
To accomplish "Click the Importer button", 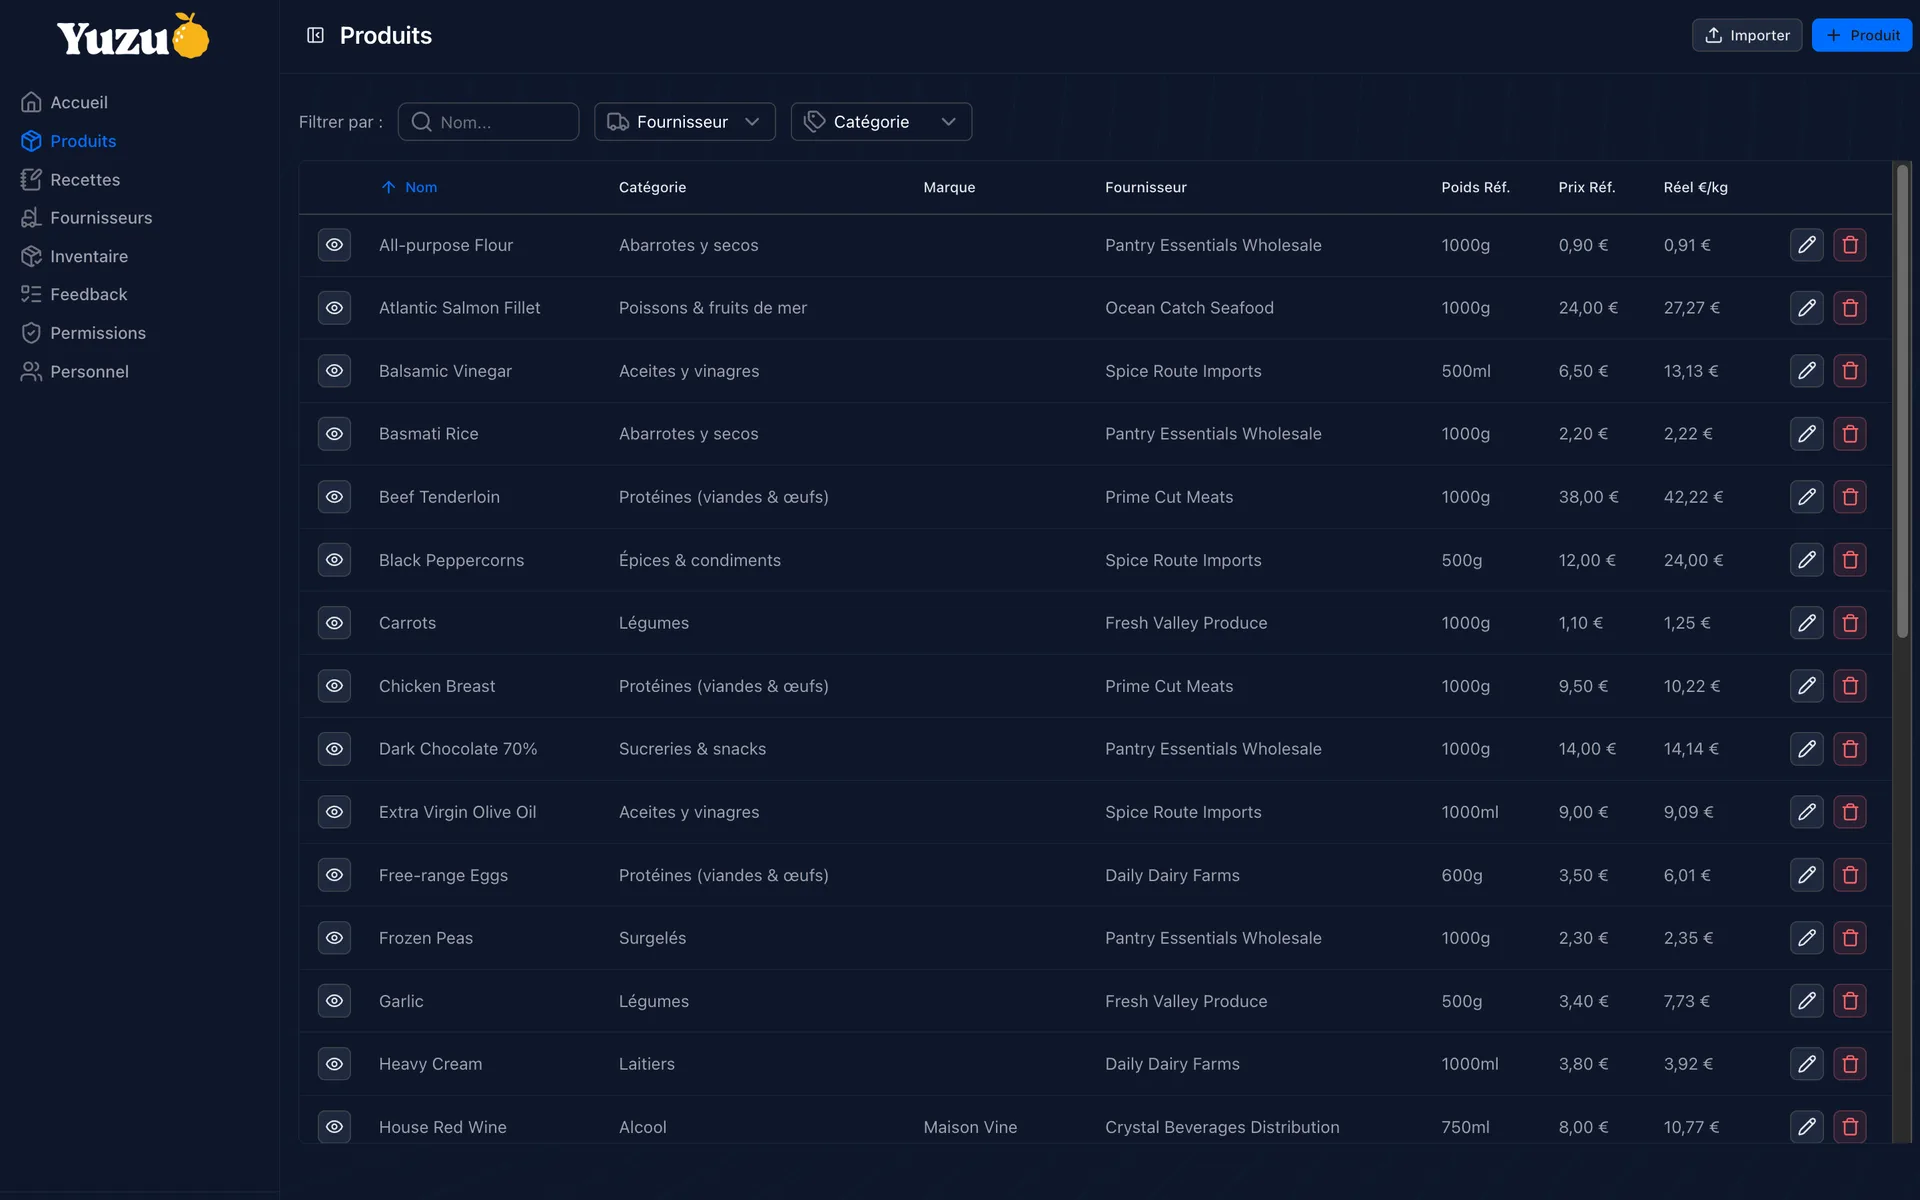I will click(x=1747, y=35).
